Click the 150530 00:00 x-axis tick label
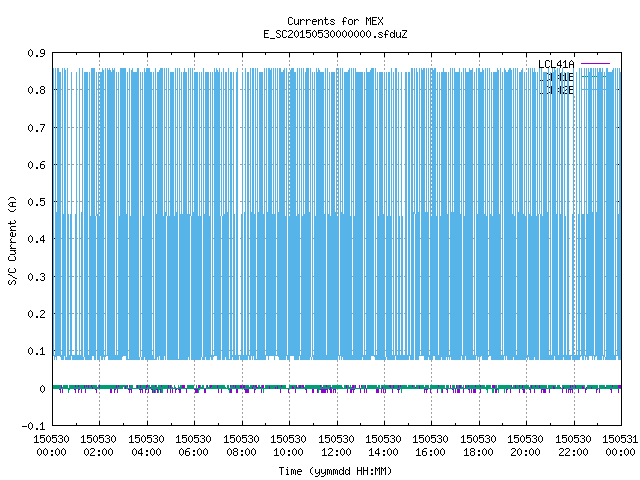Screen dimensions: 640x480 click(51, 446)
